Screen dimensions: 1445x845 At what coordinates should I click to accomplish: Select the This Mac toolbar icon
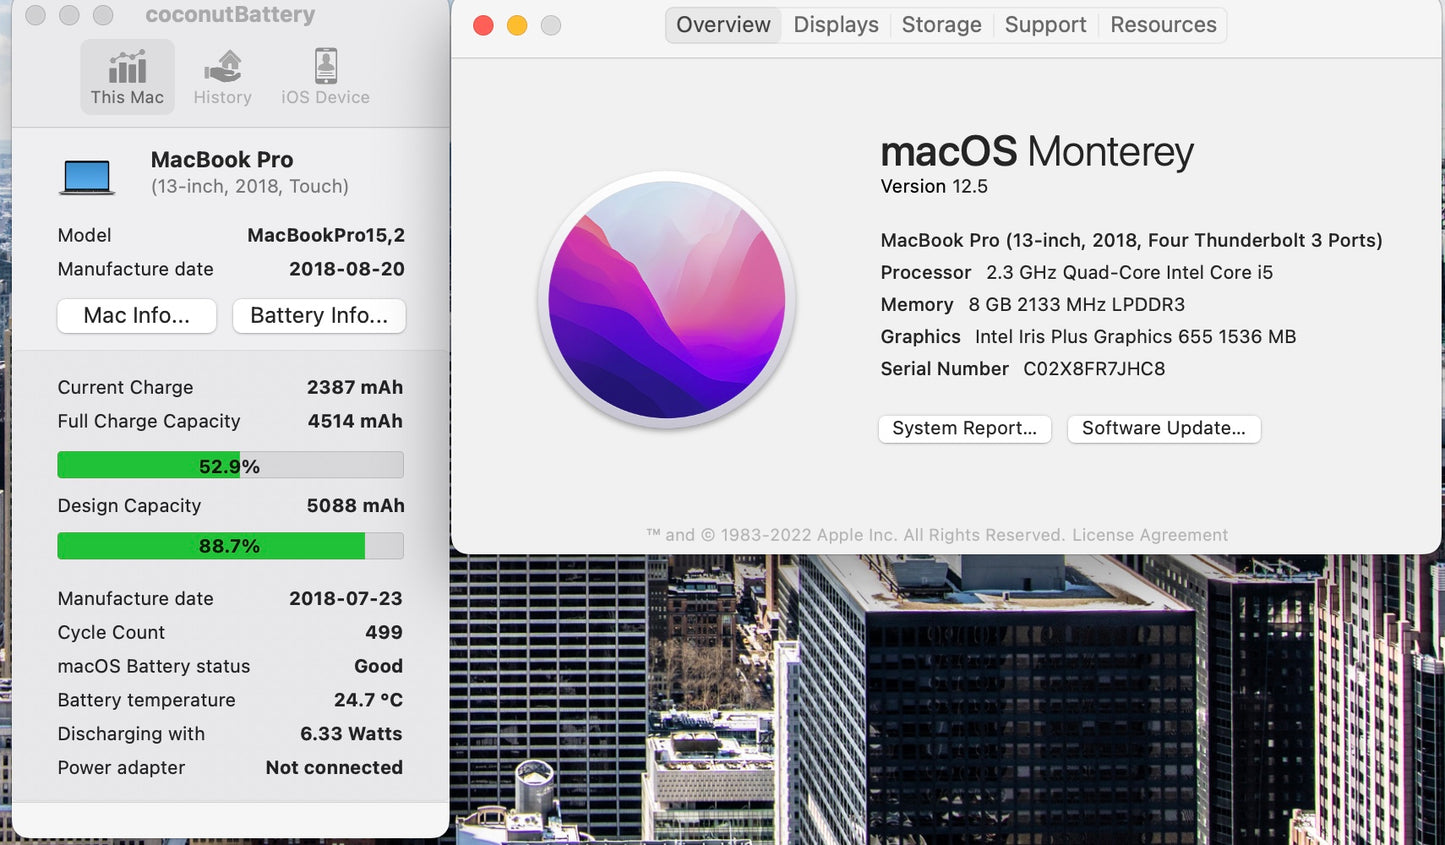(x=127, y=77)
